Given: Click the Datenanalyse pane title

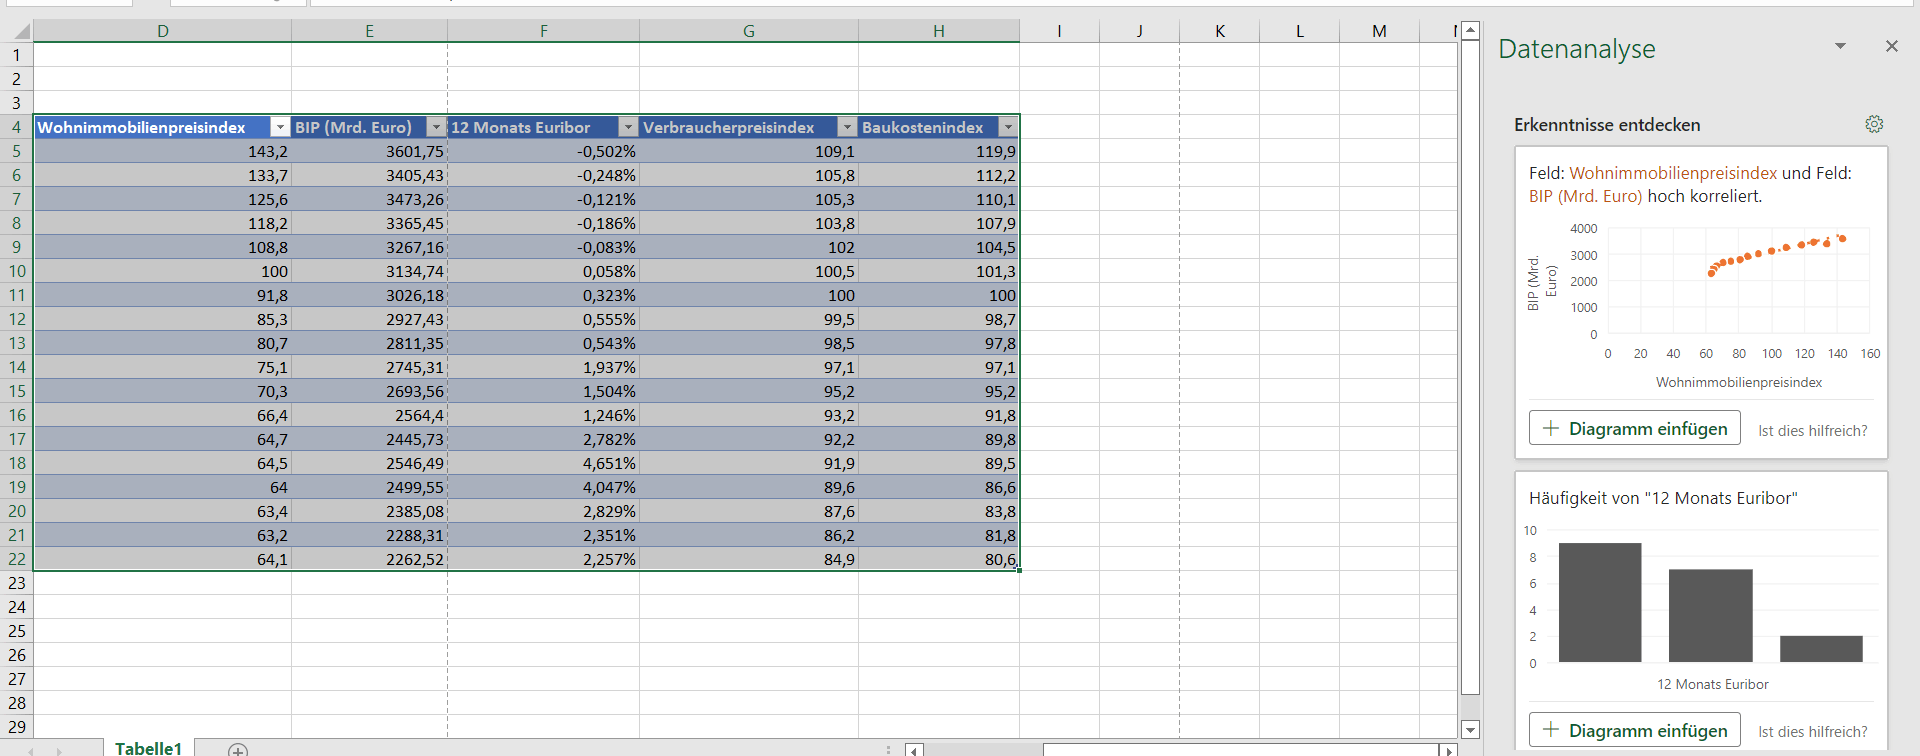Looking at the screenshot, I should click(x=1576, y=48).
